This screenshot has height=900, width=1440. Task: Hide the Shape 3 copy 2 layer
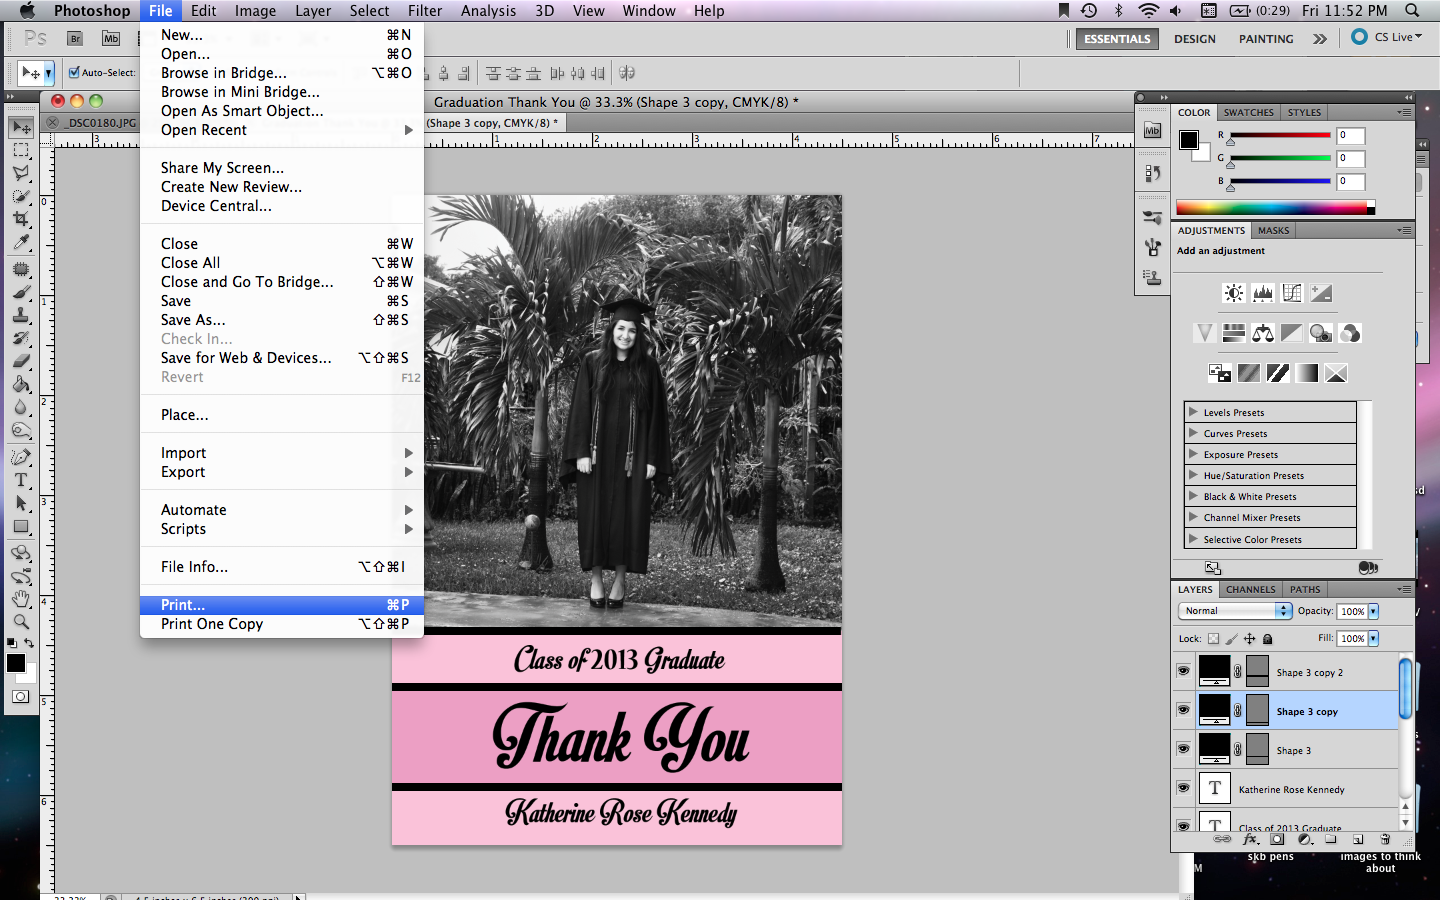(x=1184, y=671)
